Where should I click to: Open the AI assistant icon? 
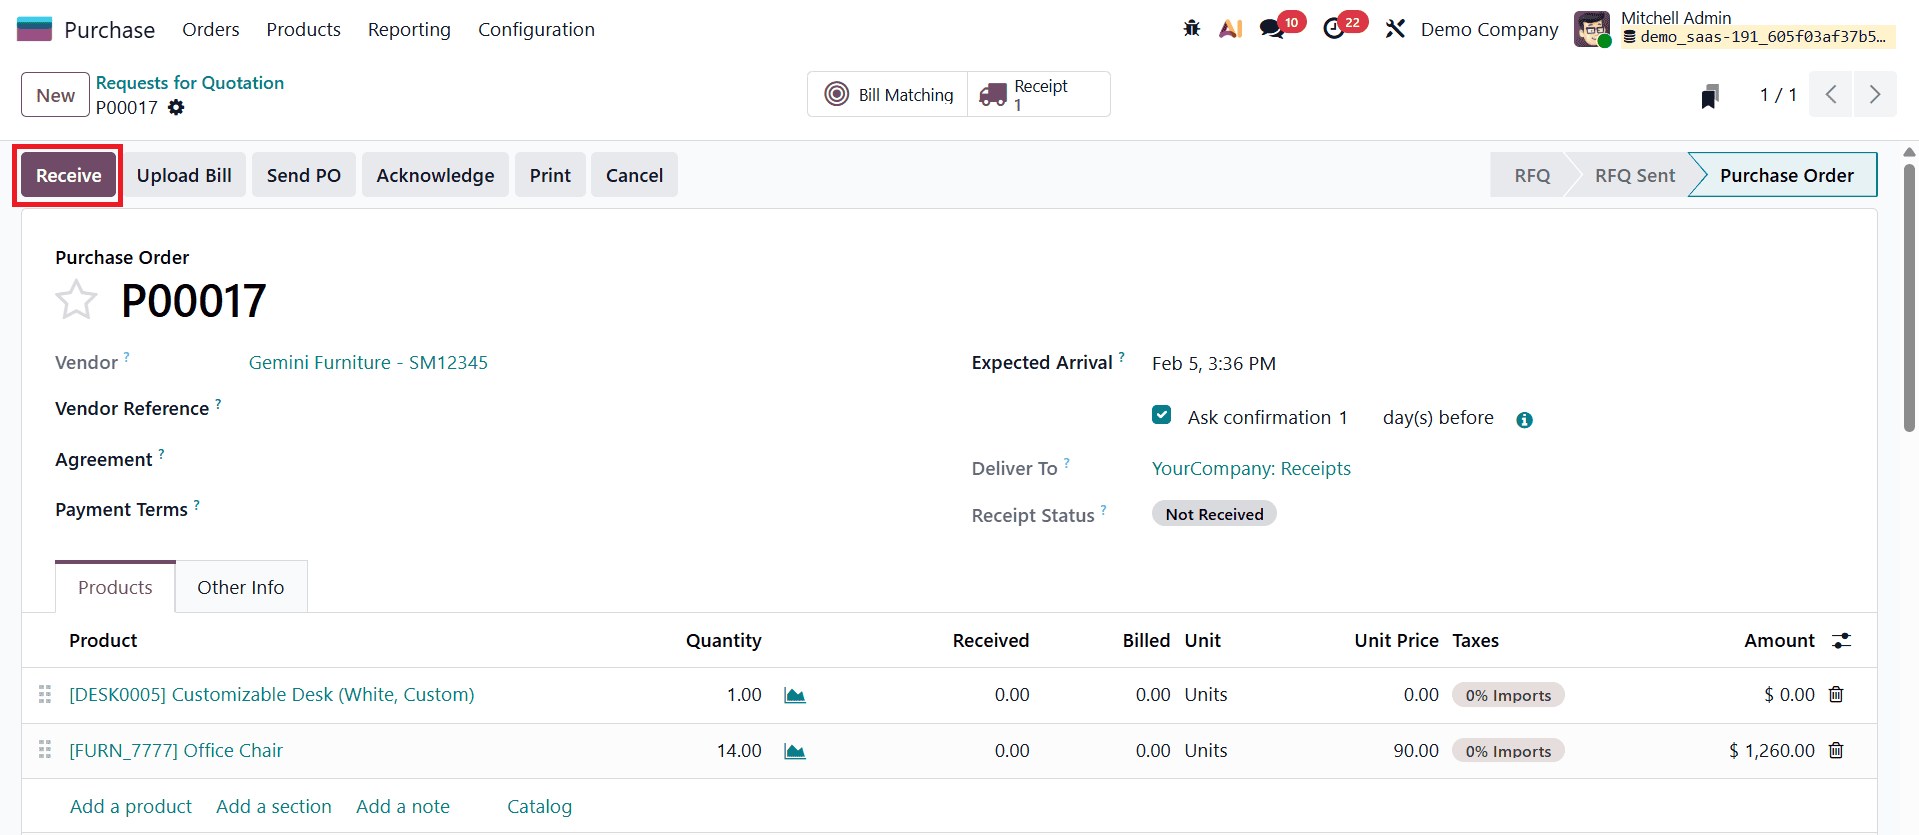click(1231, 29)
